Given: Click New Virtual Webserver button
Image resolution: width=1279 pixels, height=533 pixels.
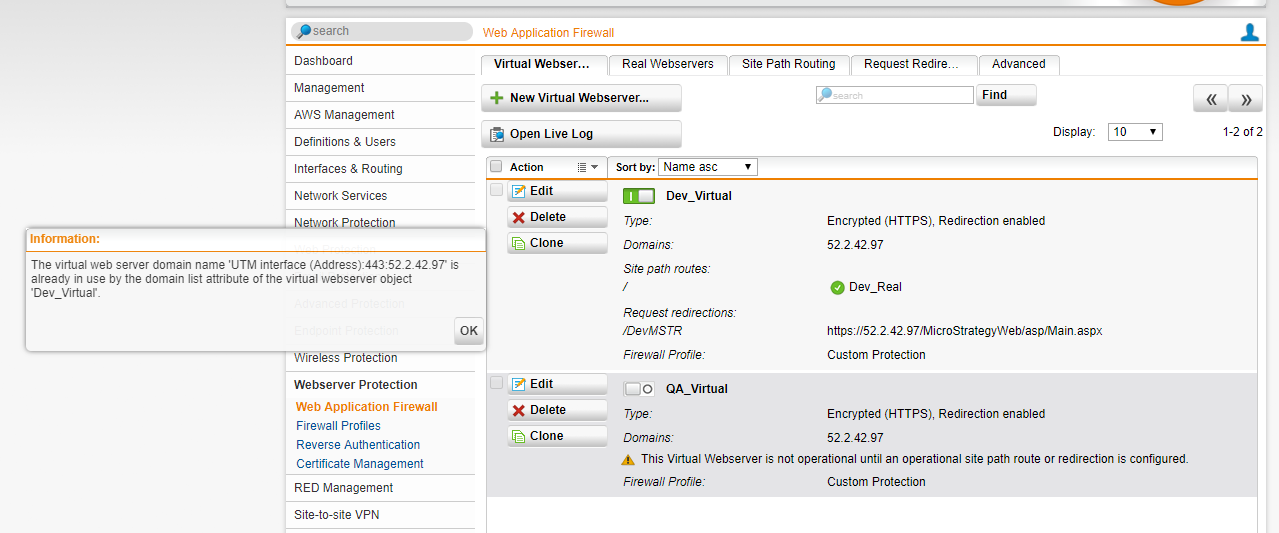Looking at the screenshot, I should (x=581, y=98).
